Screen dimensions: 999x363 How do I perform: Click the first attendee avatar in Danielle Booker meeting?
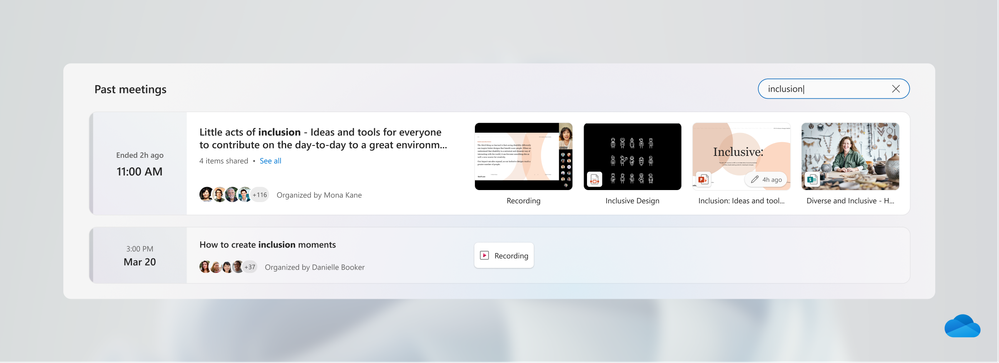[205, 267]
